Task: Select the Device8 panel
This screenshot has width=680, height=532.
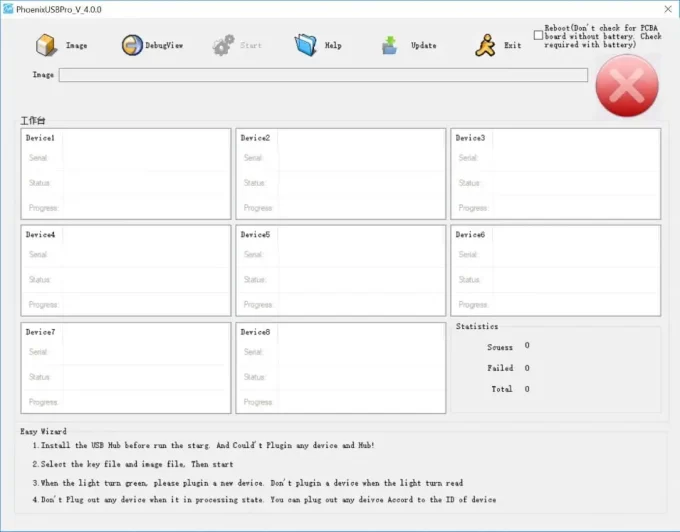Action: [x=341, y=367]
